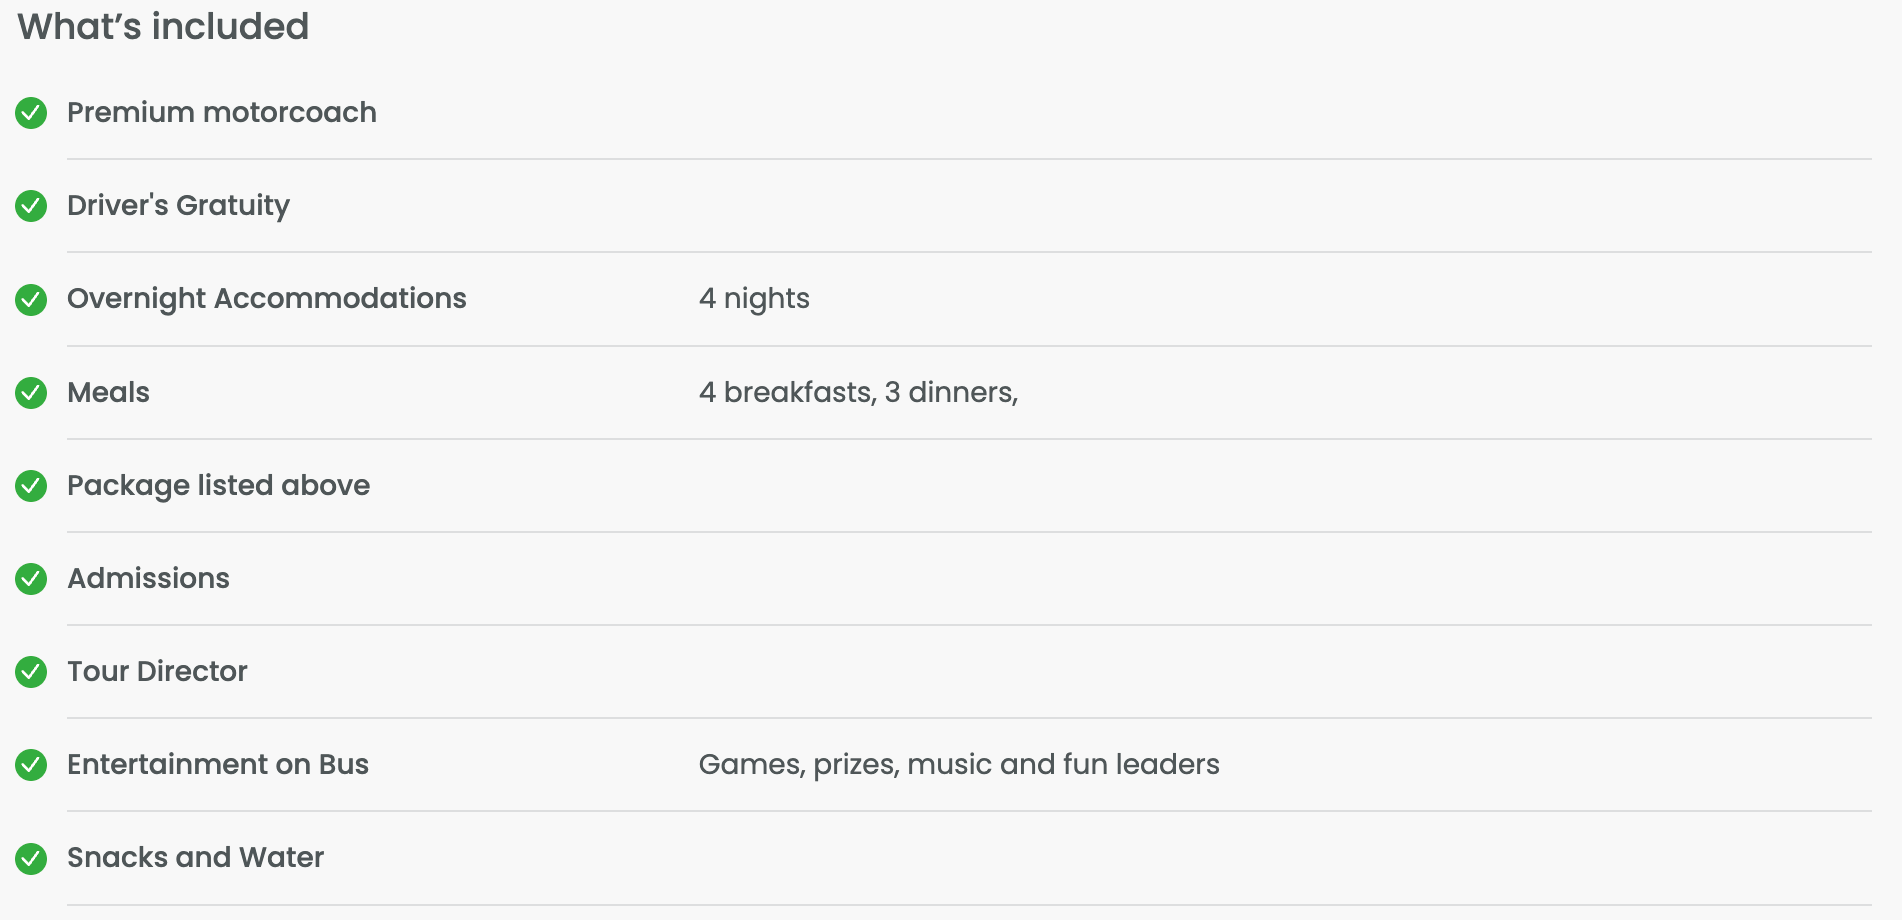The width and height of the screenshot is (1902, 920).
Task: Click the green checkmark beside Premium motorcoach
Action: click(31, 113)
